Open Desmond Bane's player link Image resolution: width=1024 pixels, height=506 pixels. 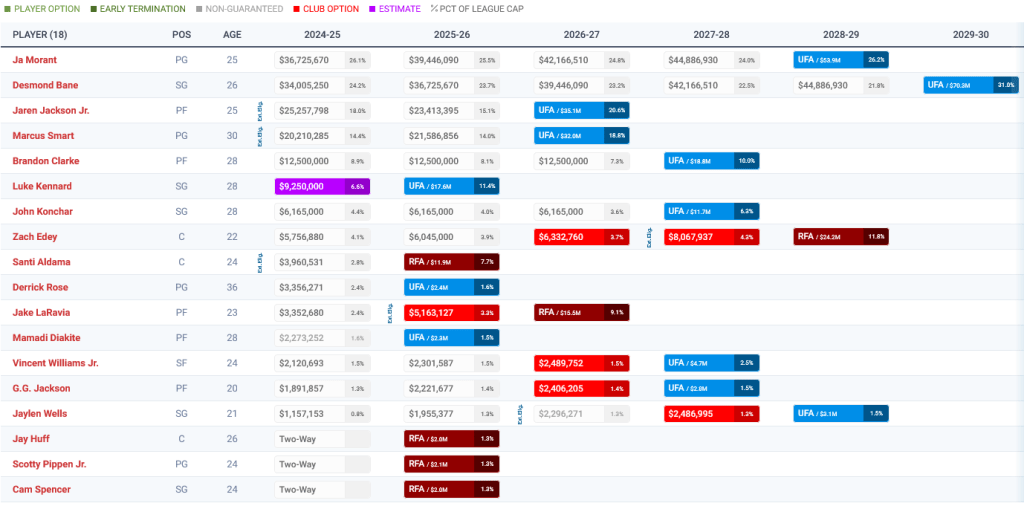[45, 85]
